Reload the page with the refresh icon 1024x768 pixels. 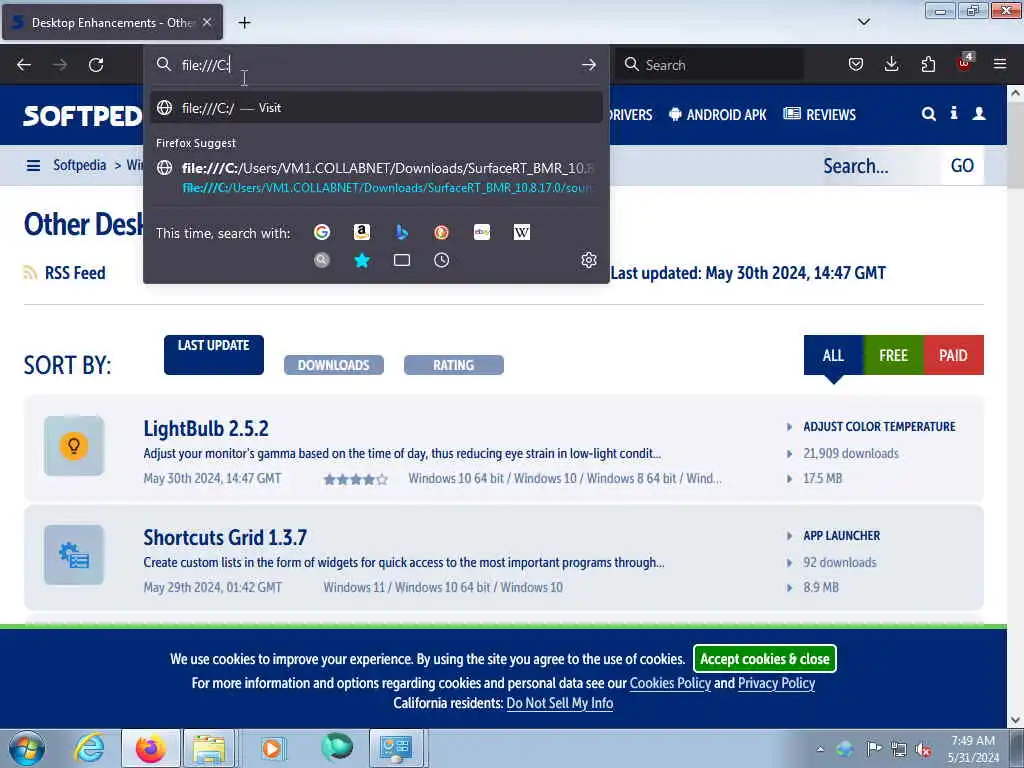(x=96, y=65)
